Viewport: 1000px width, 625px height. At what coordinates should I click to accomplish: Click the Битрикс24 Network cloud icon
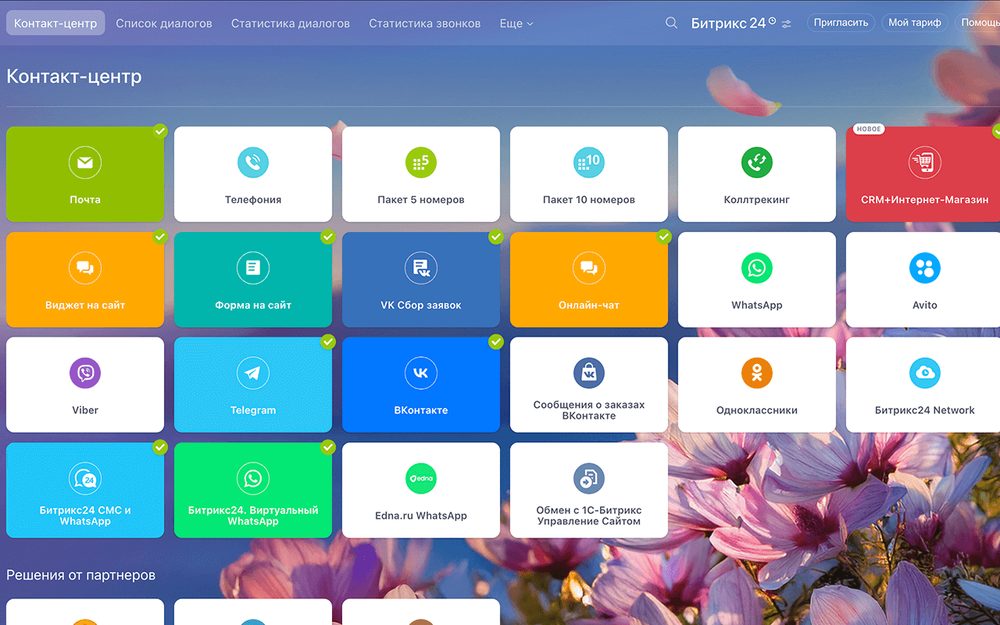[924, 372]
